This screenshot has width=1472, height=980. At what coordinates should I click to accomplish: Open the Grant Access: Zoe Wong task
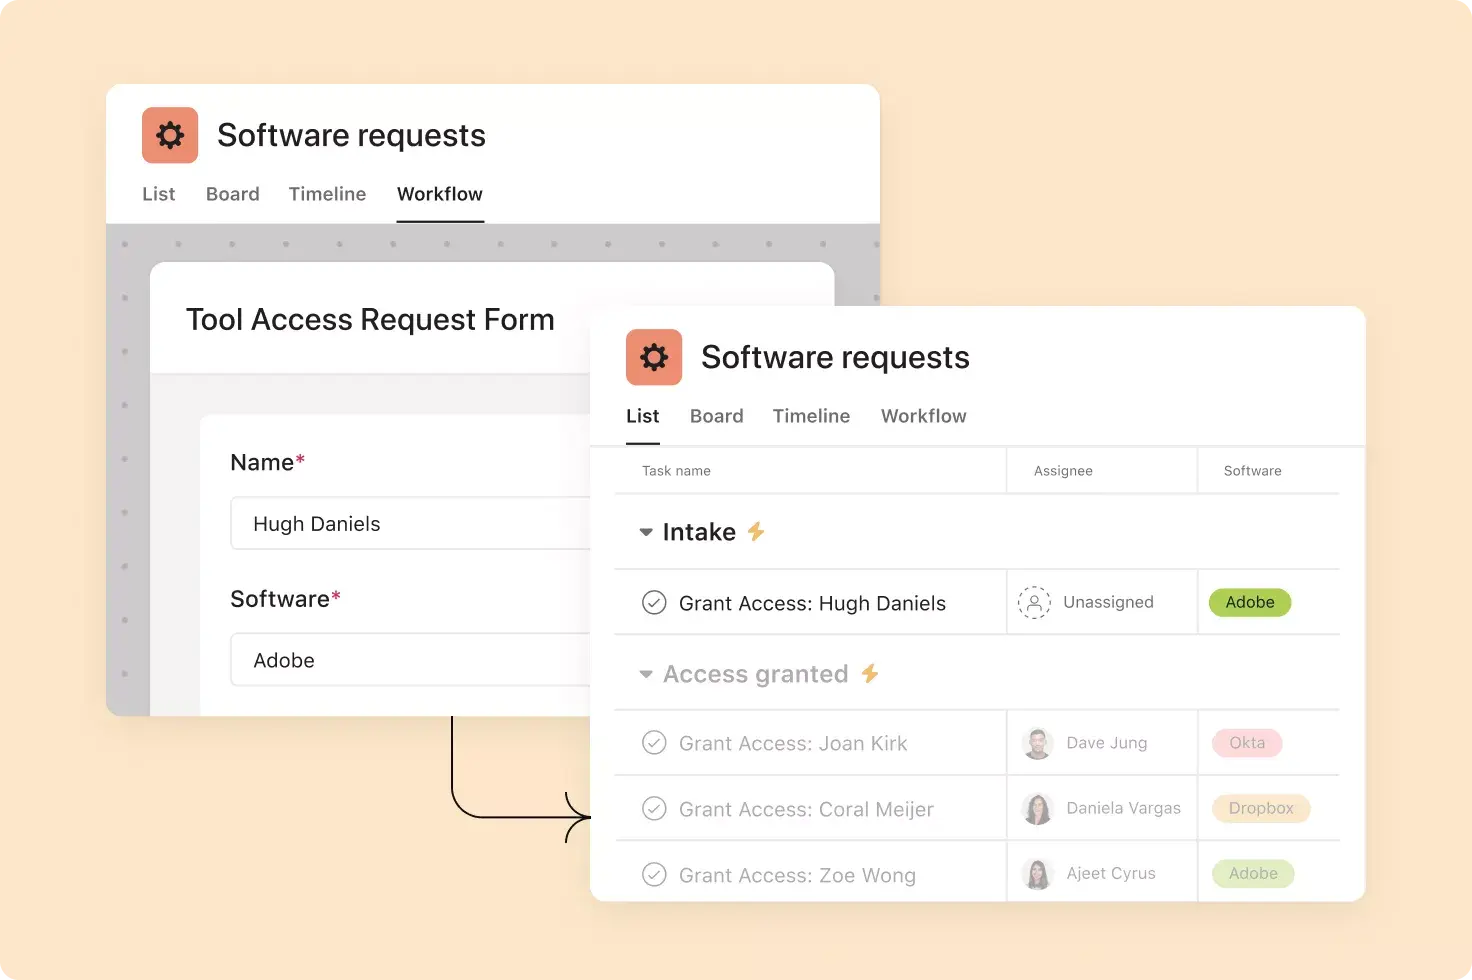coord(797,875)
